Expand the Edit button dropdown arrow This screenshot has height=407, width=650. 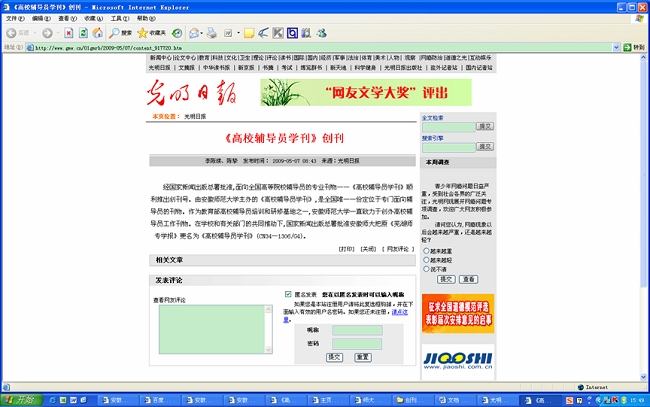click(238, 33)
